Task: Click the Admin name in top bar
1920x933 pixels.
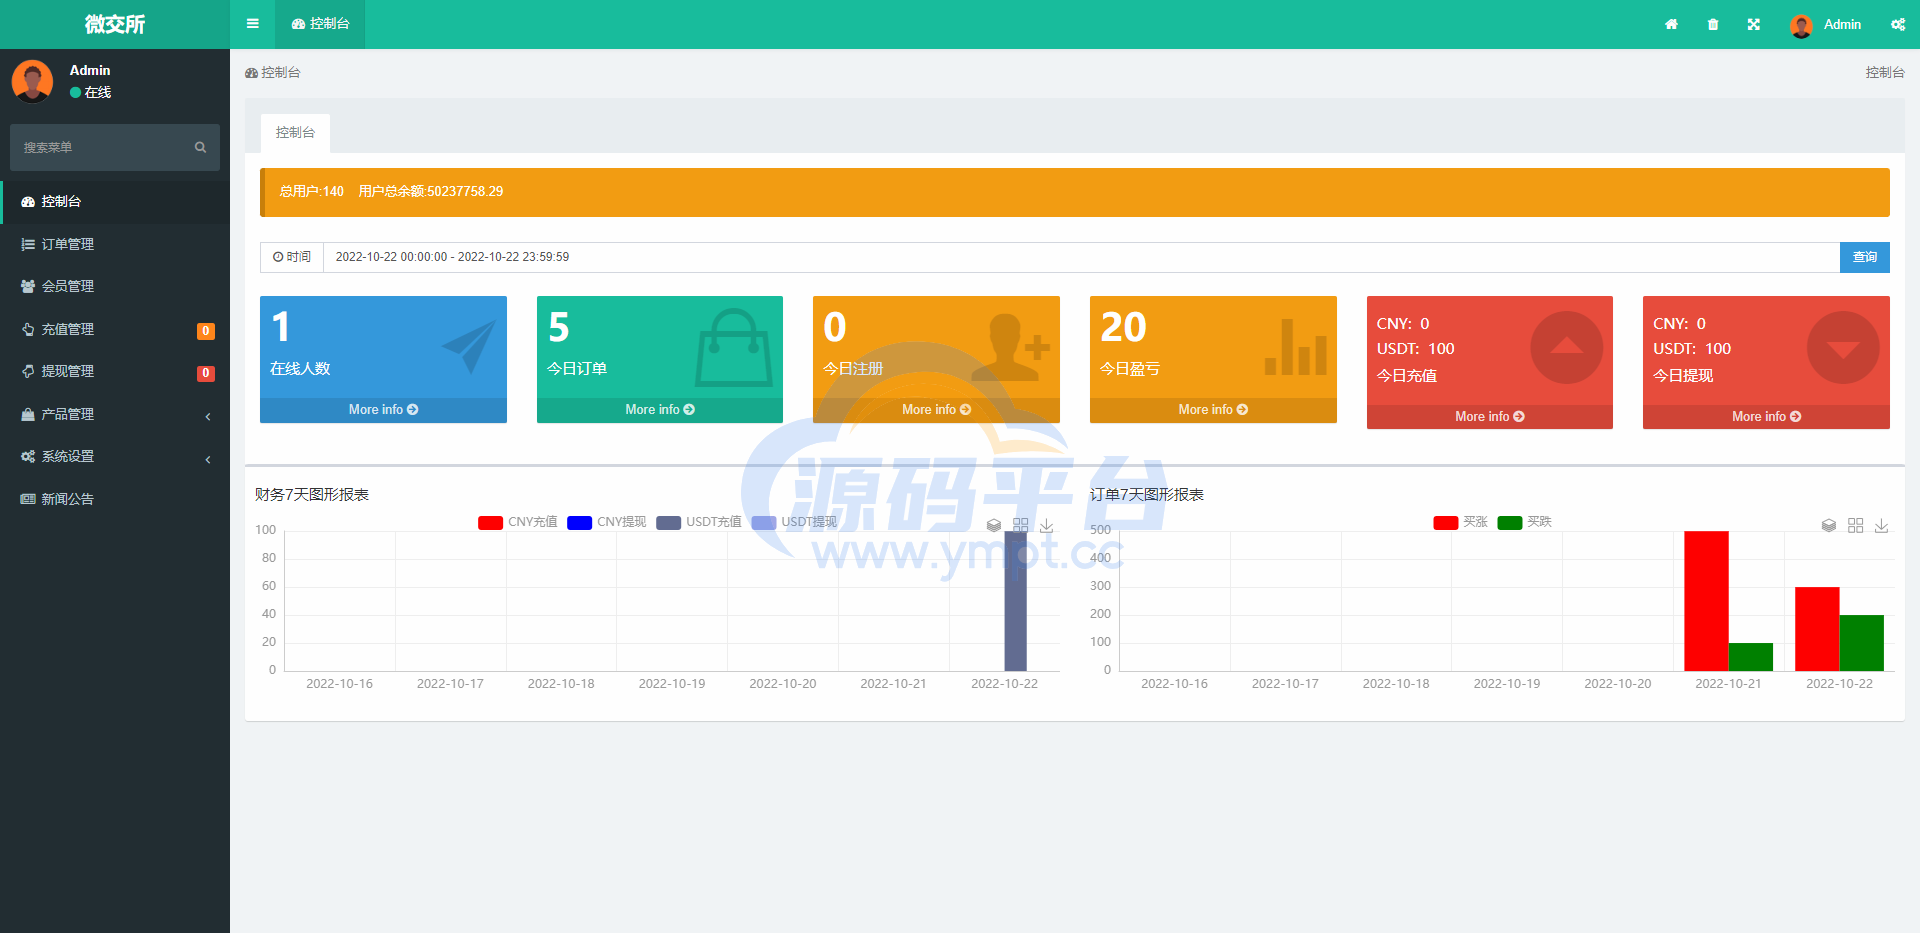Action: click(x=1842, y=24)
